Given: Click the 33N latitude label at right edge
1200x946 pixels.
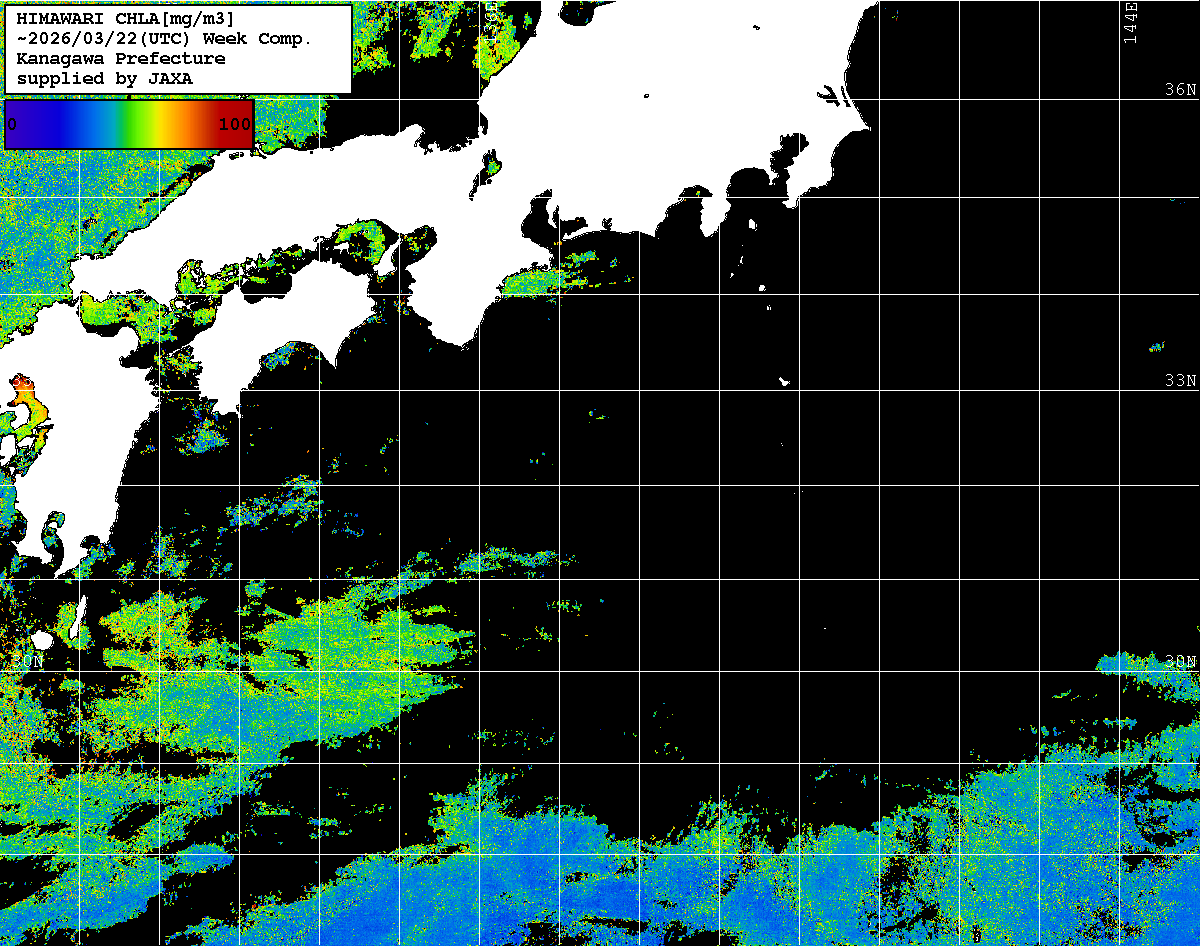Looking at the screenshot, I should (x=1180, y=381).
